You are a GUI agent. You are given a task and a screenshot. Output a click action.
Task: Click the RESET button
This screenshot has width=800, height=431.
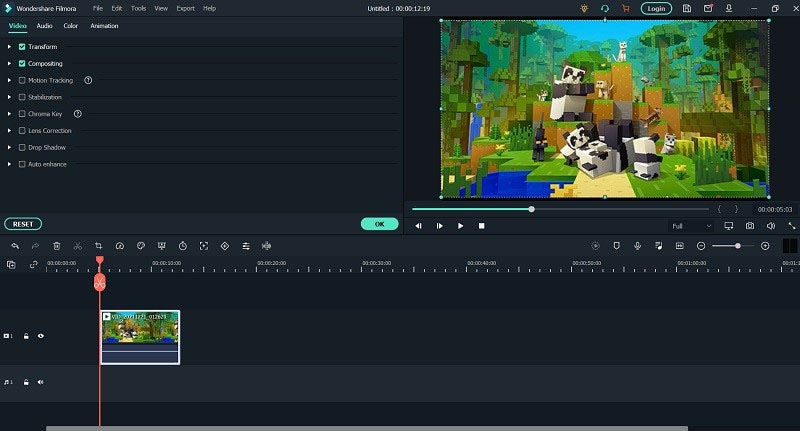[x=23, y=224]
